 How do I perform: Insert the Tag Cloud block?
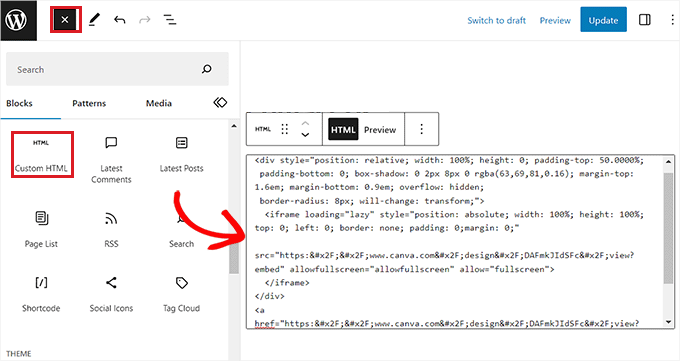181,294
